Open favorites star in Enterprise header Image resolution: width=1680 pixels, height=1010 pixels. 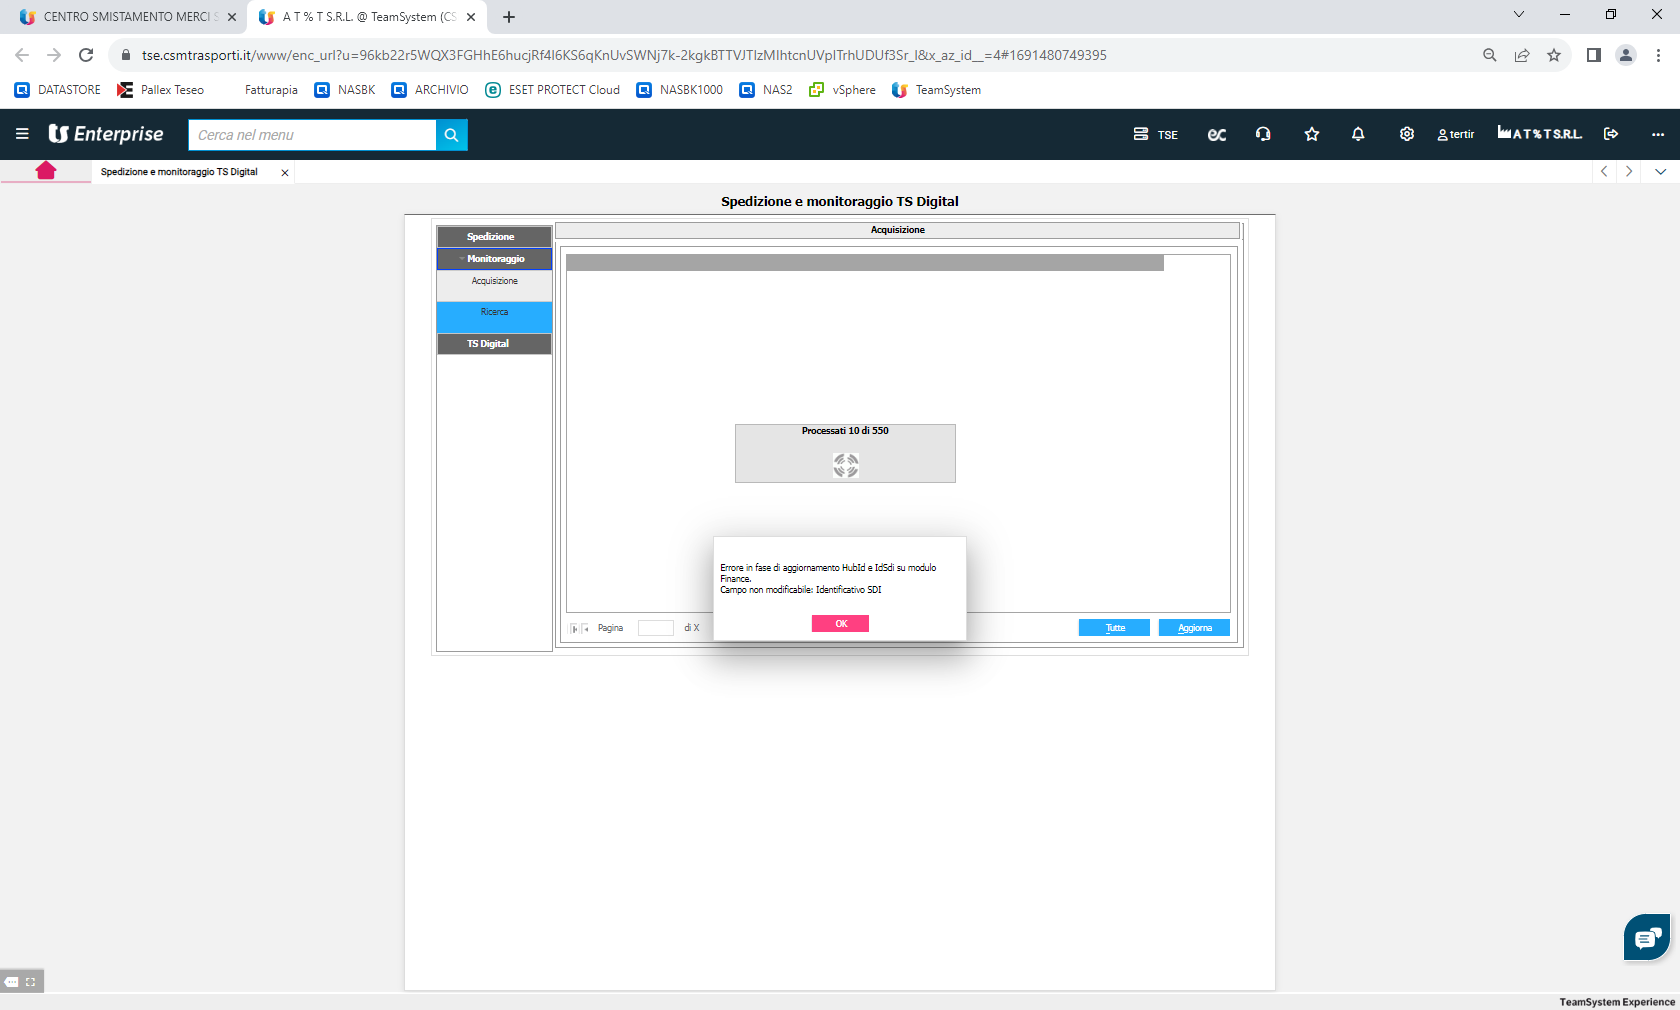click(x=1312, y=134)
